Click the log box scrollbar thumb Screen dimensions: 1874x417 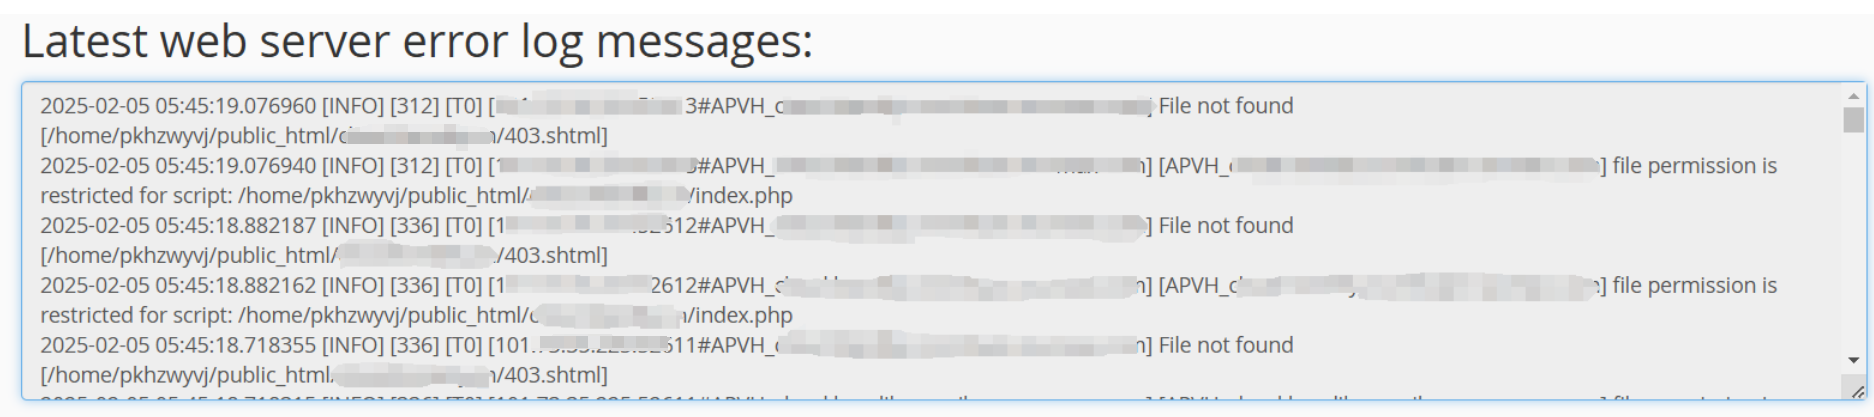[x=1853, y=119]
